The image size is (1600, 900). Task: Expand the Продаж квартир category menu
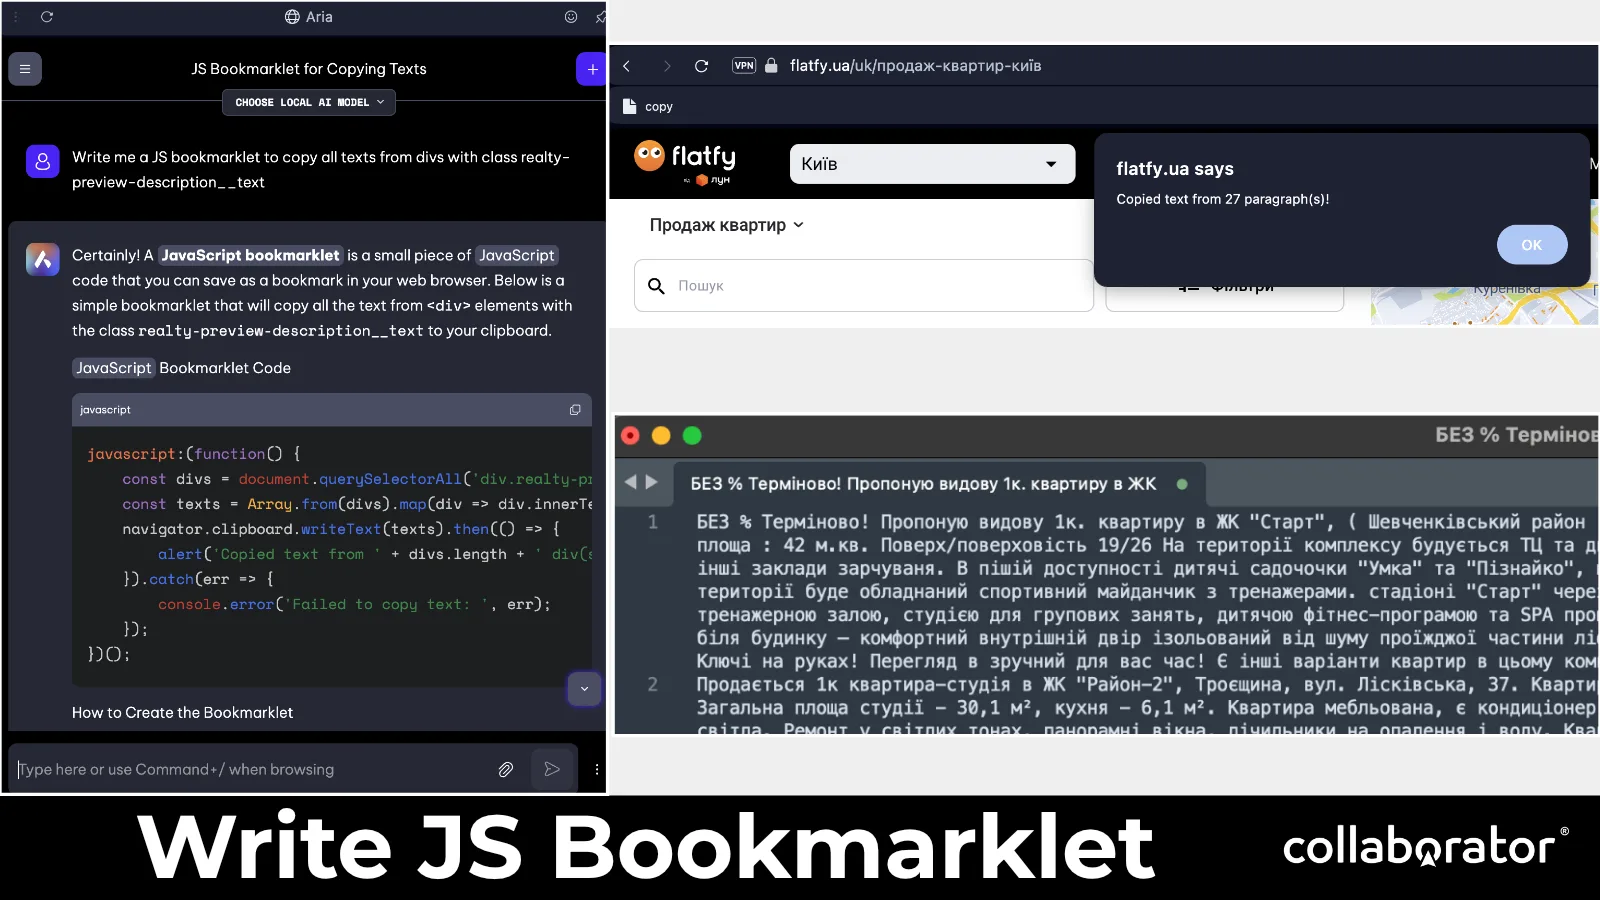pos(727,225)
